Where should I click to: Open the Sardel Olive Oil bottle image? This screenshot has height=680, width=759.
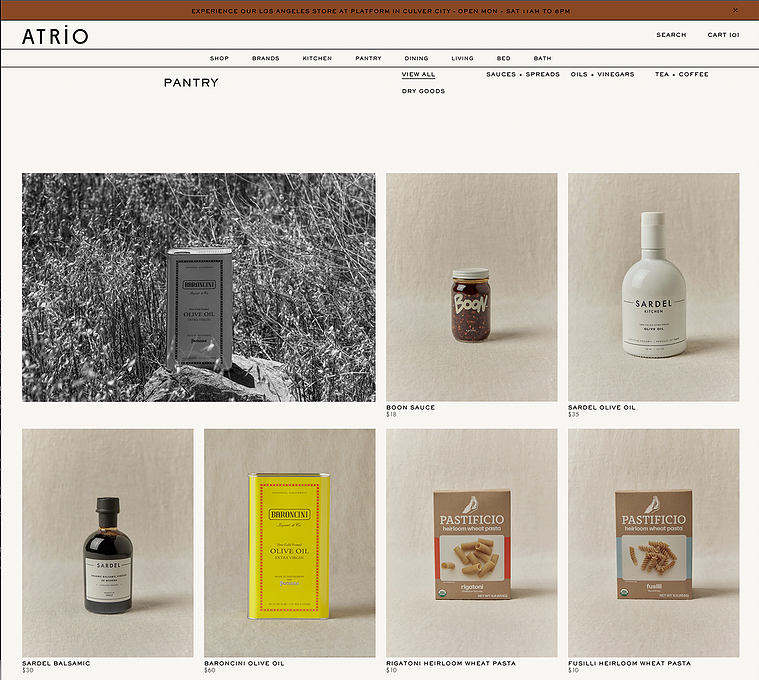pyautogui.click(x=653, y=287)
